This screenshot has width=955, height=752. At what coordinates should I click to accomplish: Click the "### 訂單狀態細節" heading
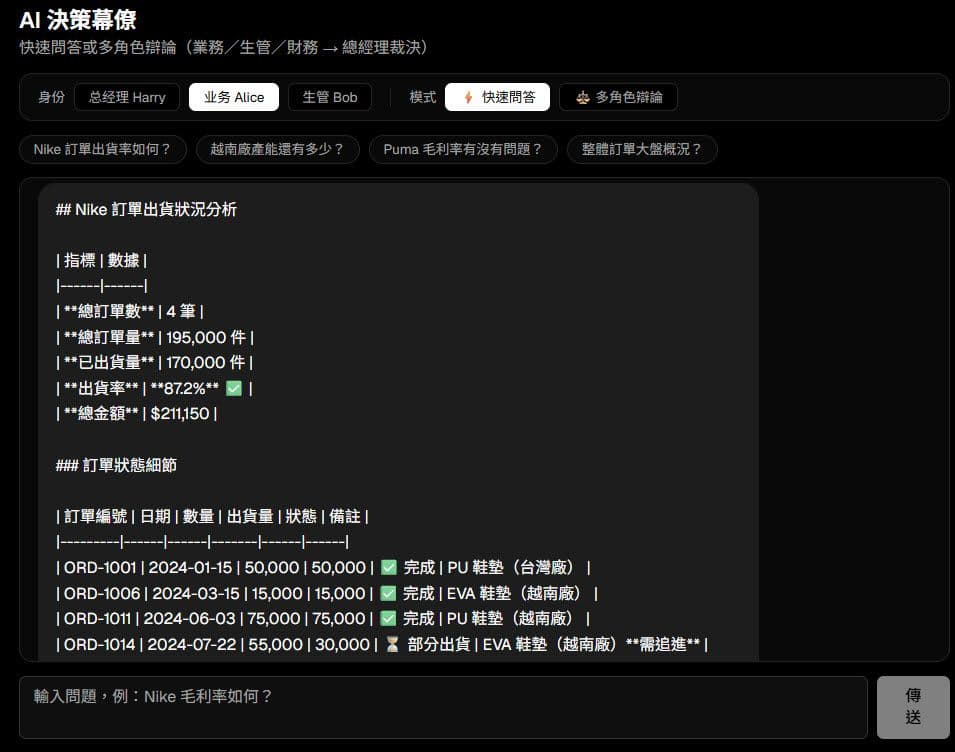click(116, 465)
